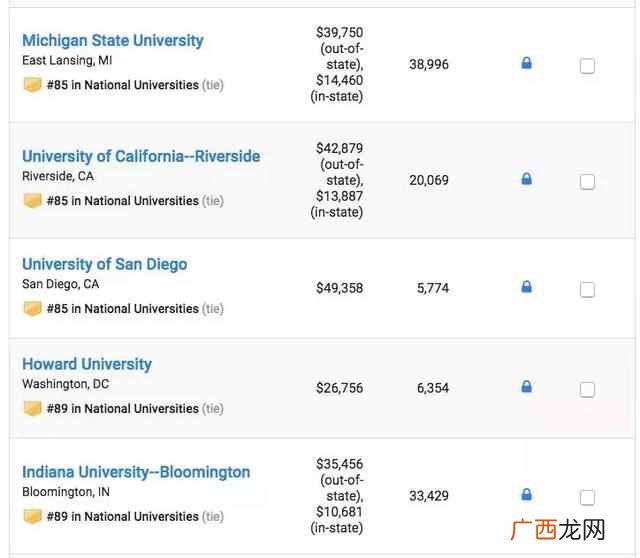
Task: Click lock icon for UC Riverside row
Action: pos(527,179)
